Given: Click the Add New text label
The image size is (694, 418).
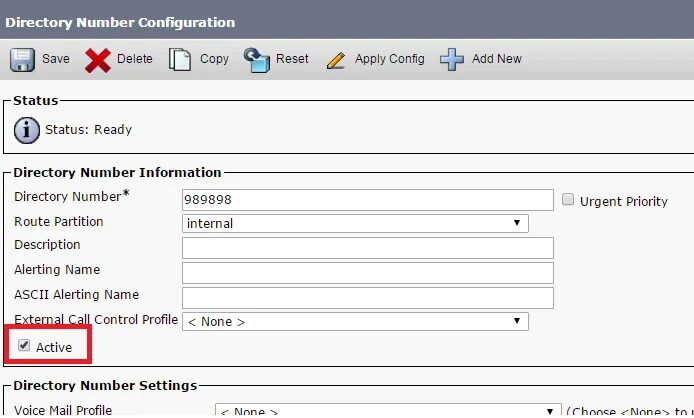Looking at the screenshot, I should pos(497,59).
